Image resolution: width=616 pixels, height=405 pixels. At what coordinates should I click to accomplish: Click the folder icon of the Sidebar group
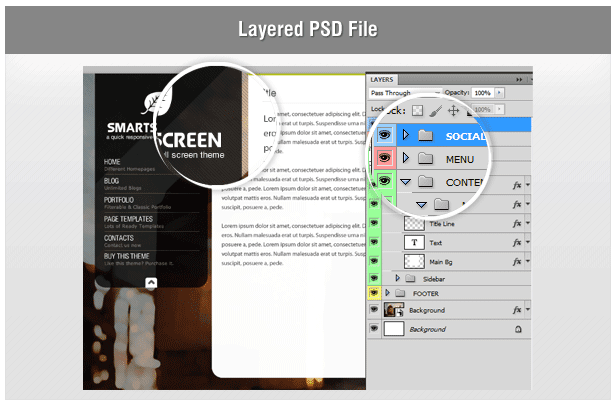(x=410, y=279)
